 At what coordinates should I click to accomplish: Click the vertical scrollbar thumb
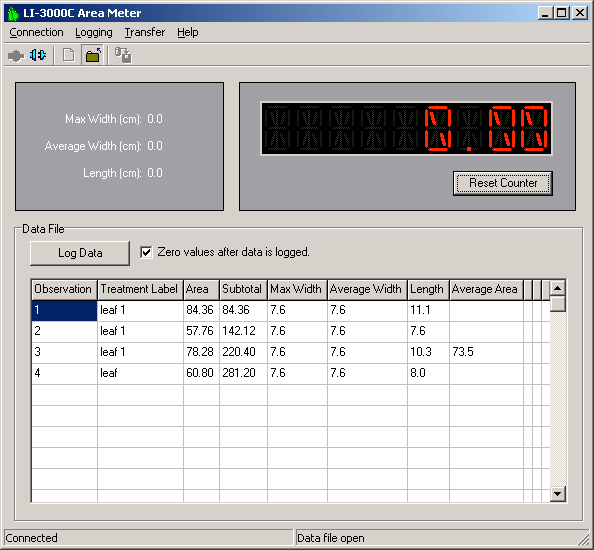click(557, 304)
